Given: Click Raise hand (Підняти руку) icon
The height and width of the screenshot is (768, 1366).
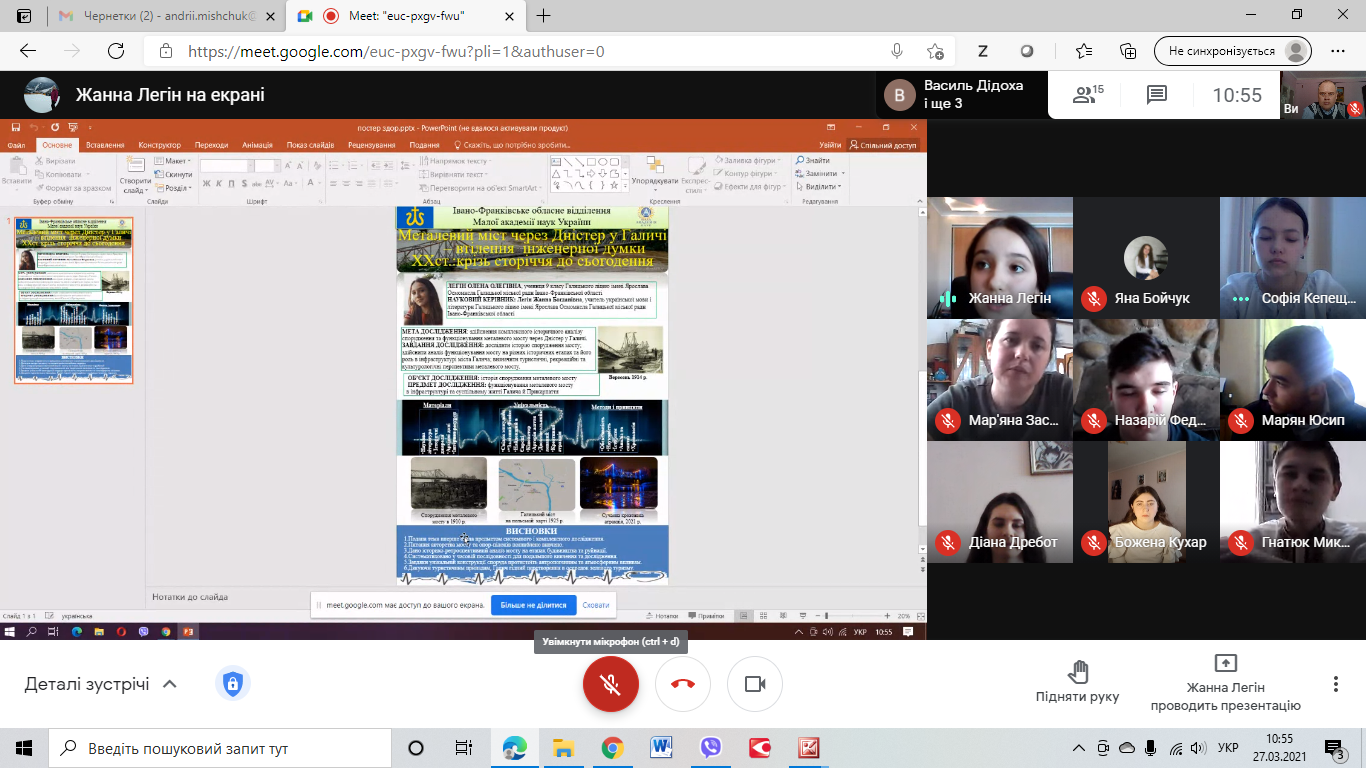Looking at the screenshot, I should pyautogui.click(x=1077, y=672).
